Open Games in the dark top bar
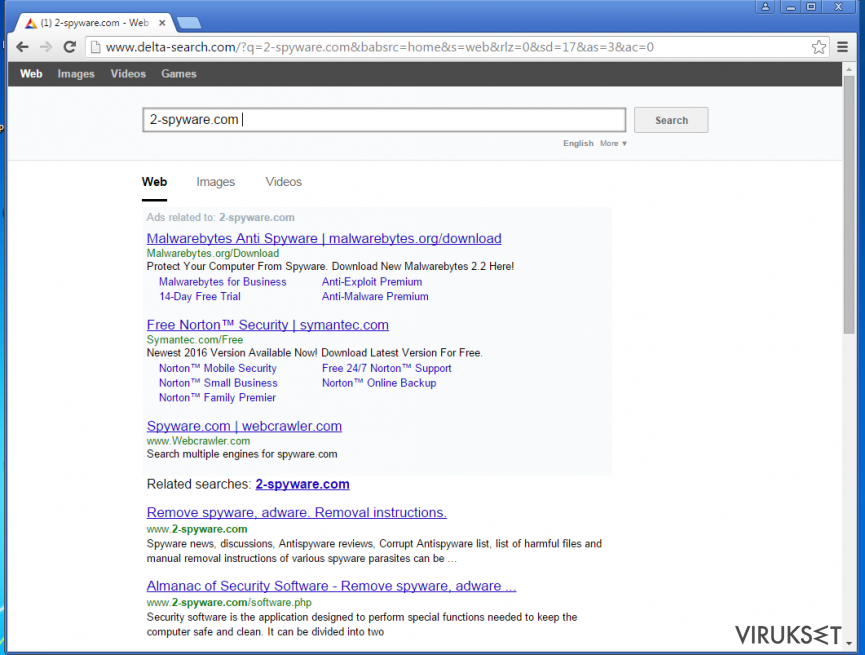This screenshot has width=865, height=655. 179,74
